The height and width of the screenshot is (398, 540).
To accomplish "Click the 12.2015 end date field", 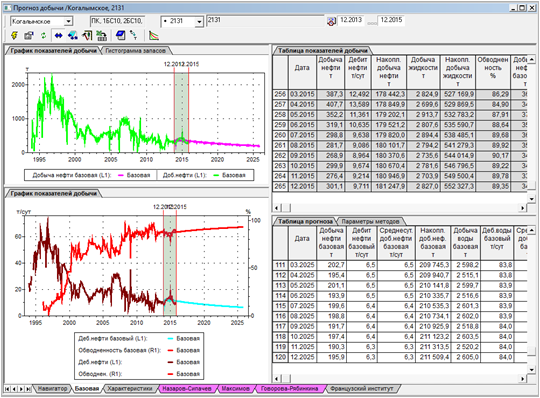I will tap(391, 20).
